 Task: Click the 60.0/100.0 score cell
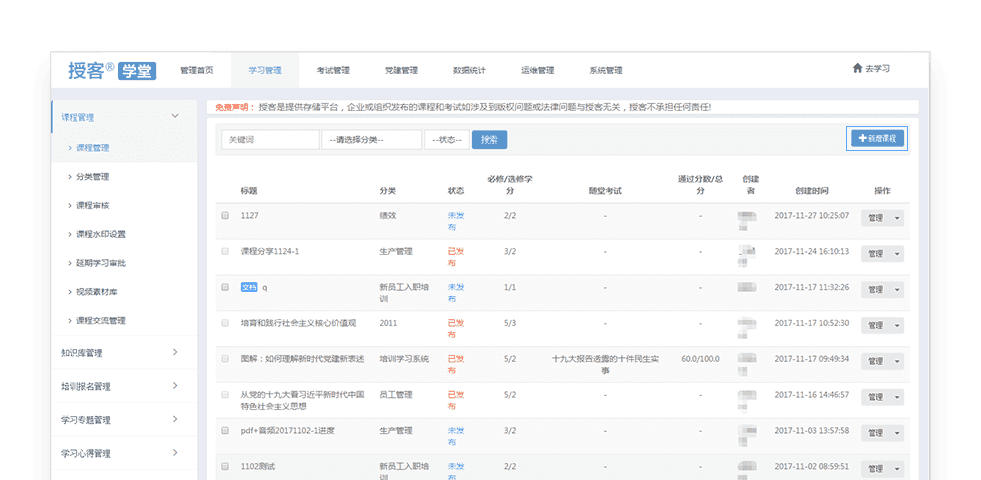700,359
